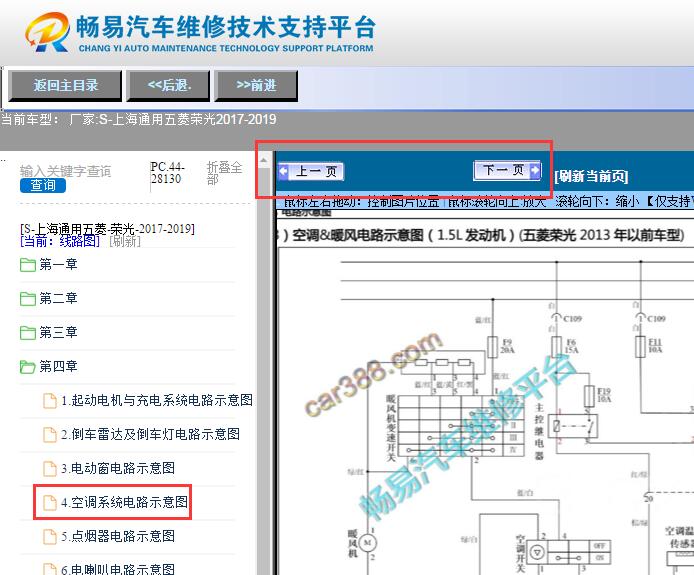Click the document icon of 4.空调系统 item
The height and width of the screenshot is (575, 694).
click(x=50, y=502)
